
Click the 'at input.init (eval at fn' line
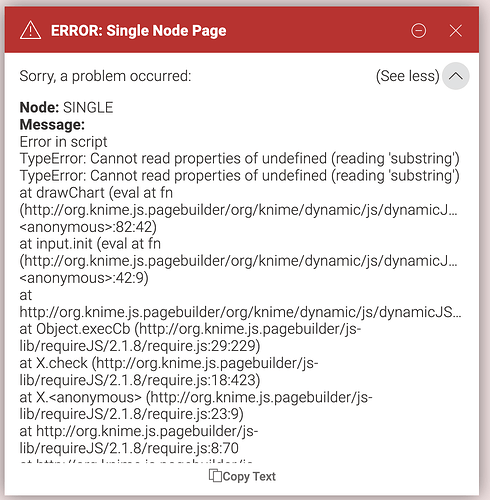click(x=90, y=244)
